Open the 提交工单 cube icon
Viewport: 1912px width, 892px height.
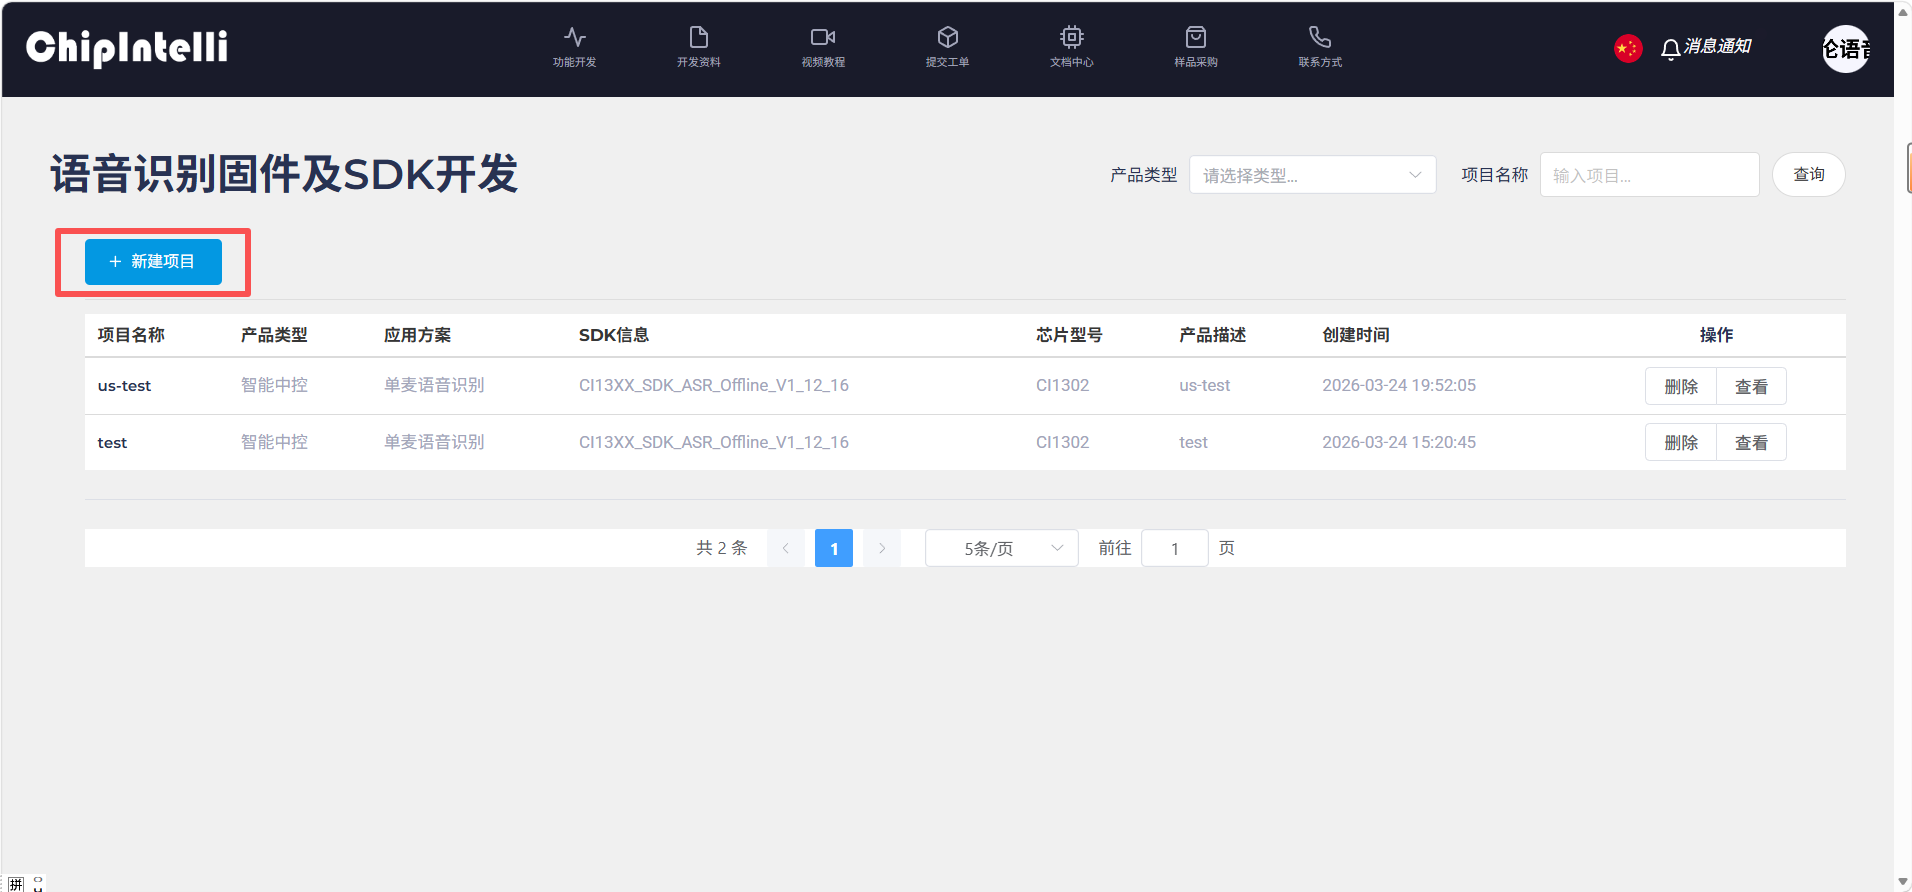click(x=947, y=37)
